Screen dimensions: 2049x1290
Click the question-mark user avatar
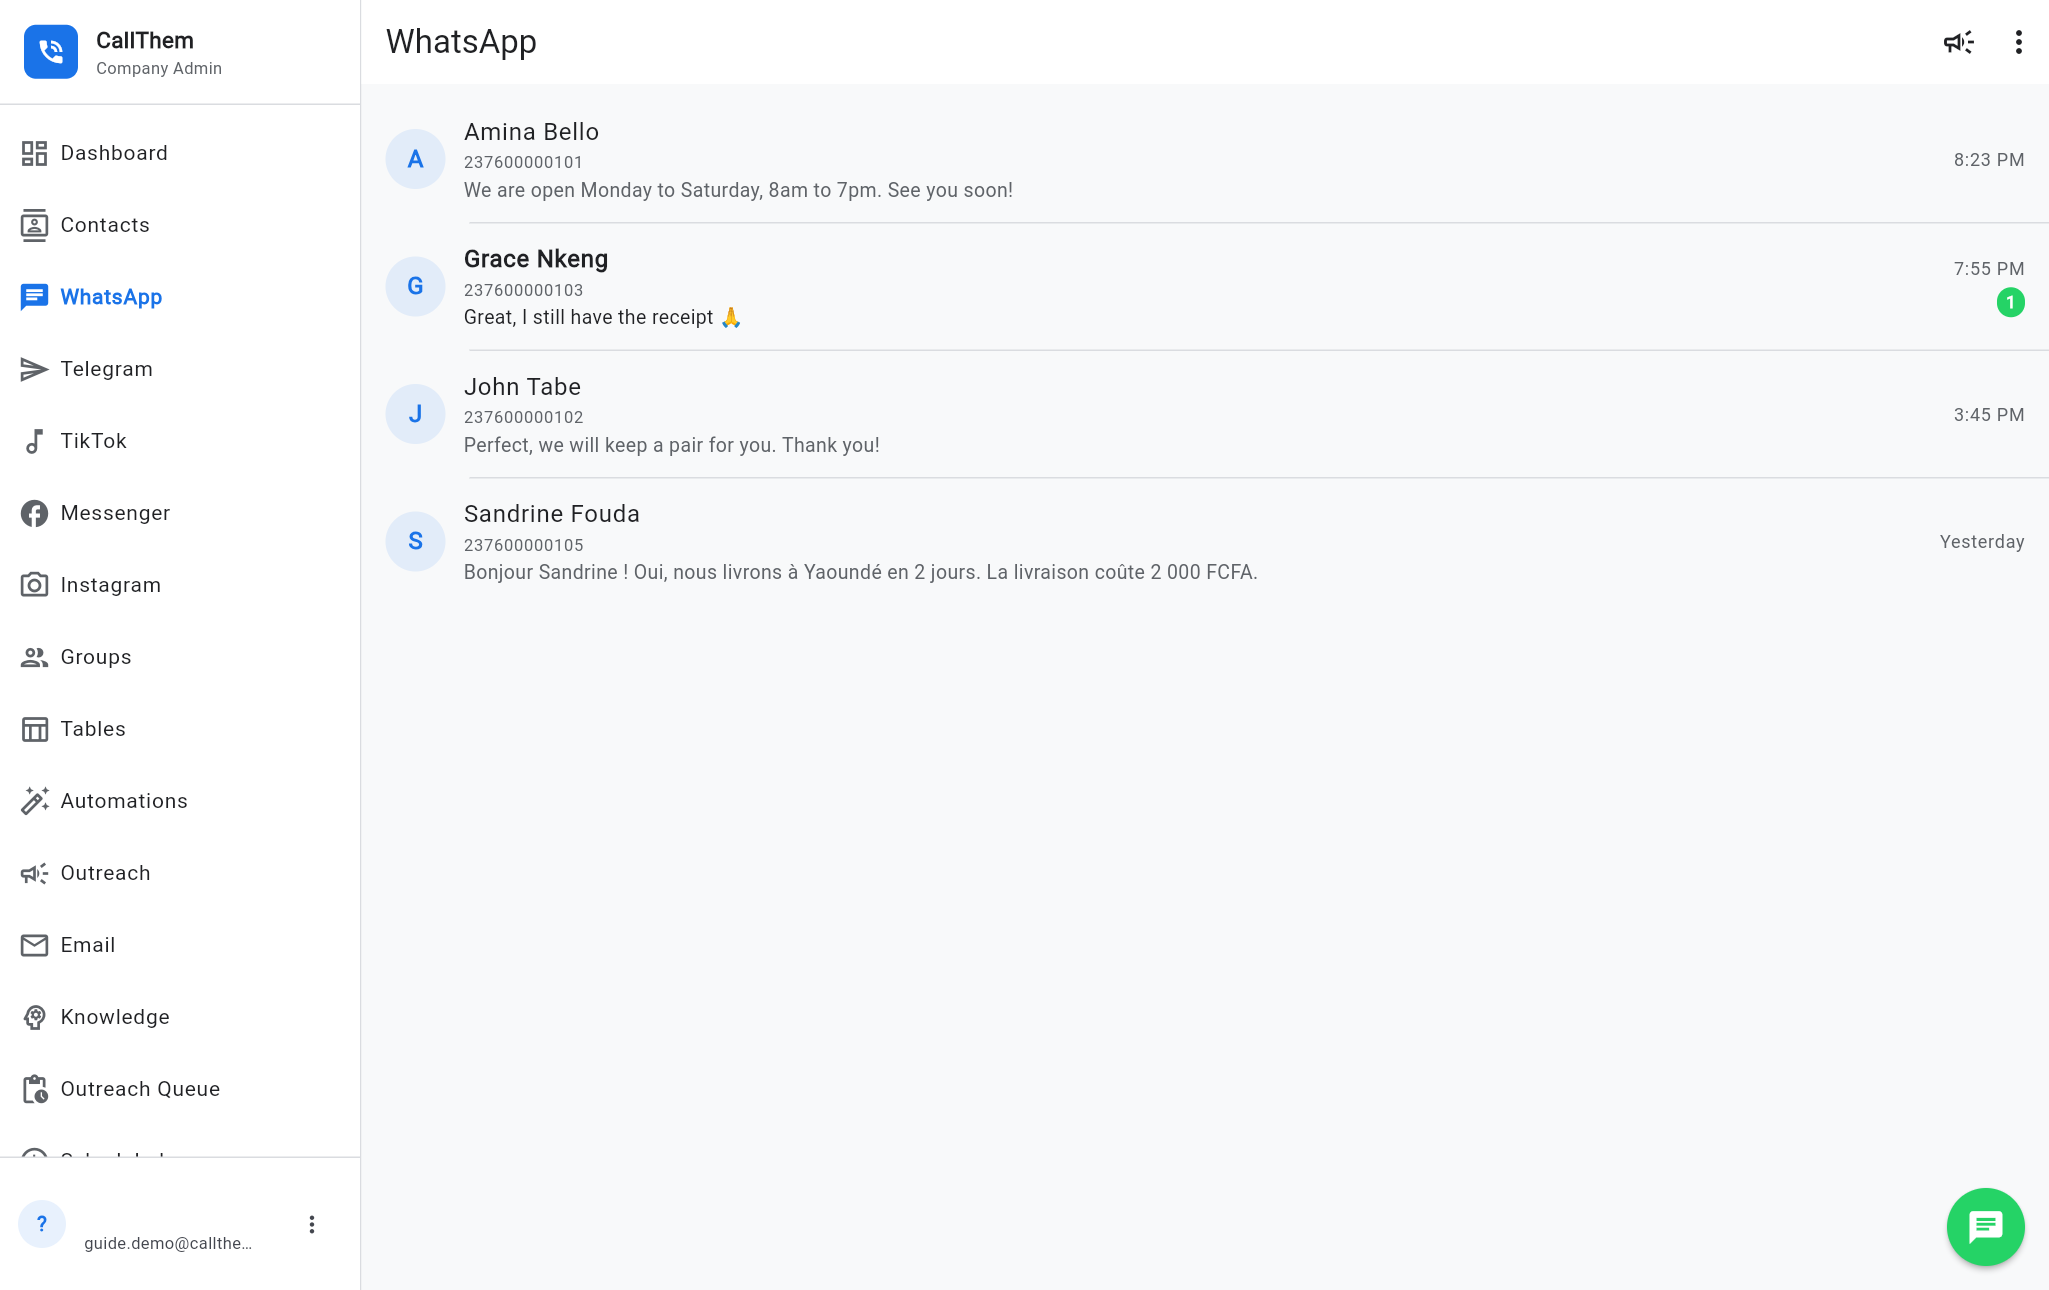point(42,1224)
